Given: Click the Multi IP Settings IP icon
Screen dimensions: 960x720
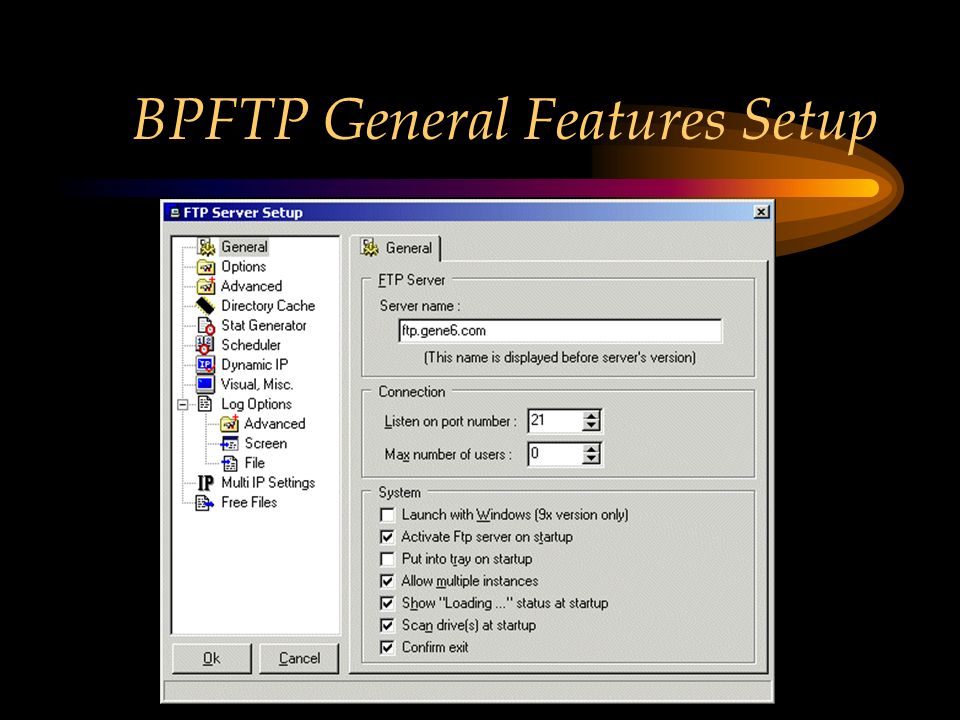Looking at the screenshot, I should point(206,483).
